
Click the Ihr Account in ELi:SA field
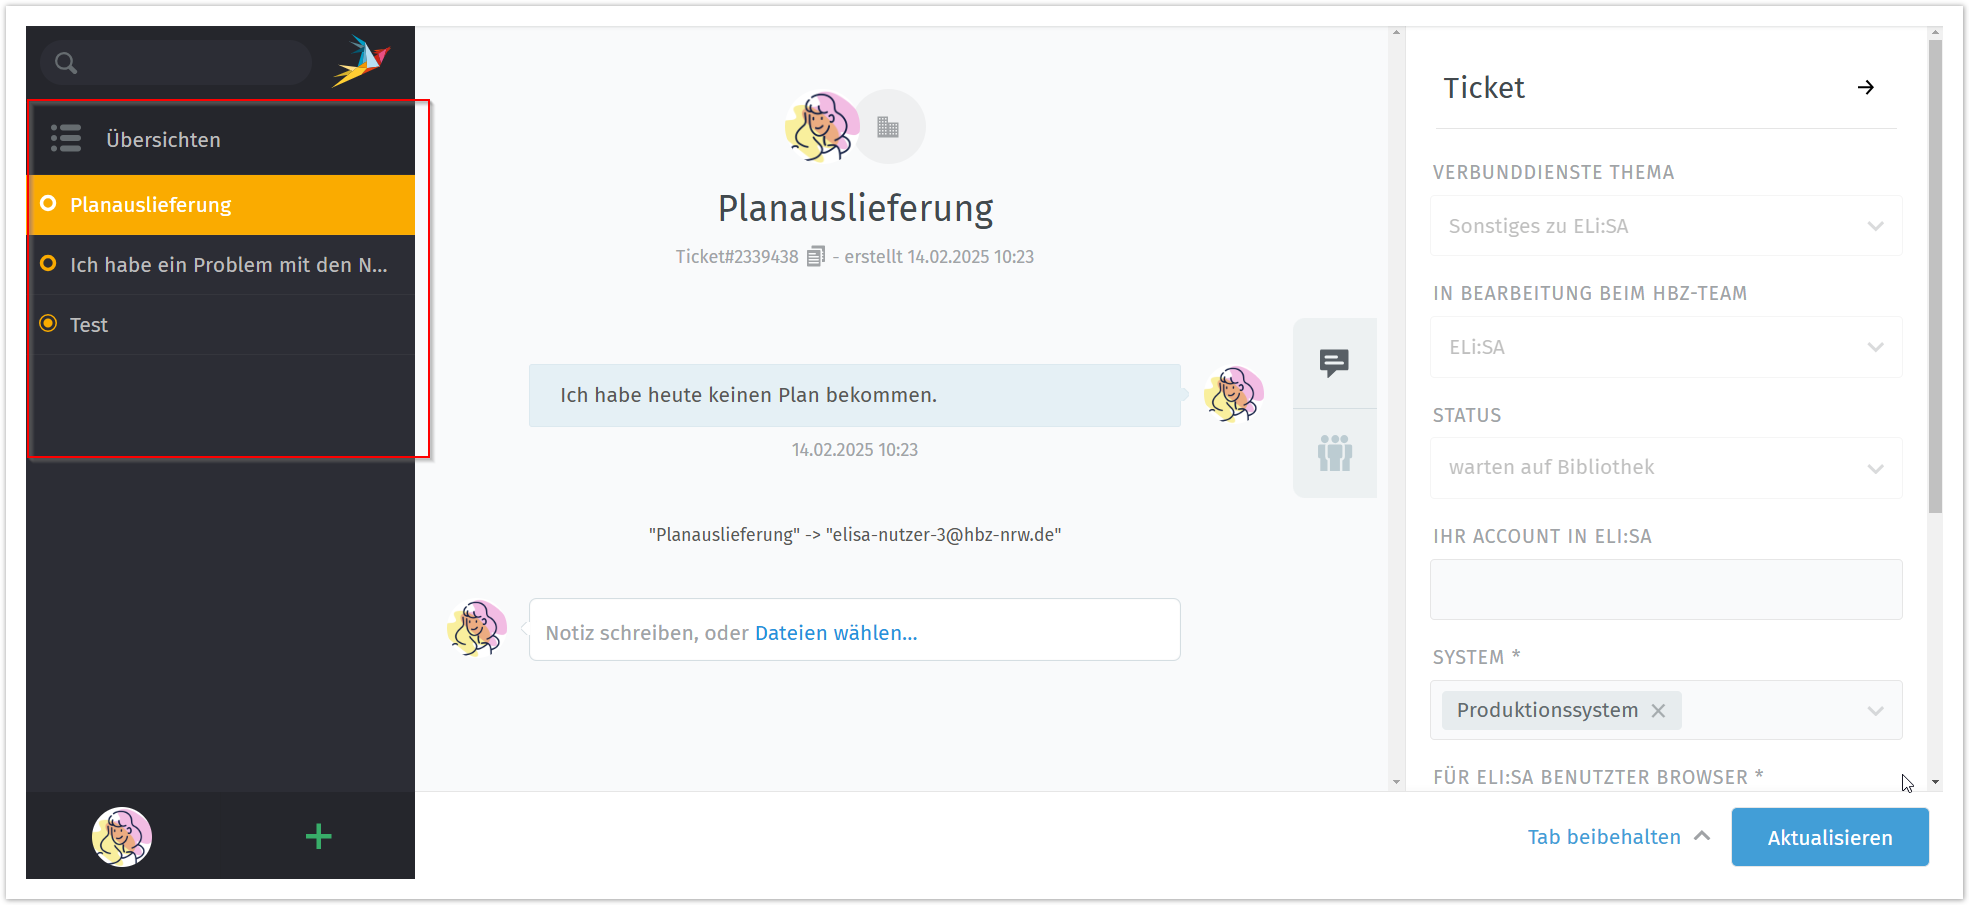click(1665, 590)
